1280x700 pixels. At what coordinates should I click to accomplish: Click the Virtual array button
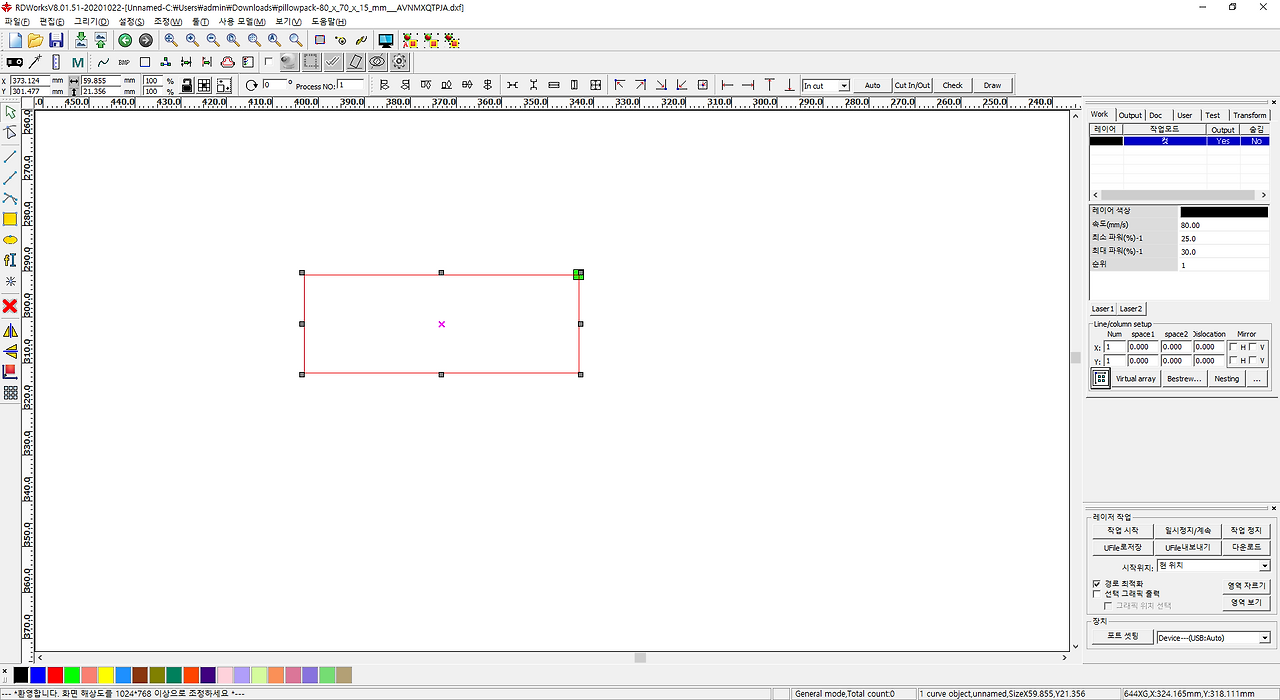click(x=1136, y=378)
